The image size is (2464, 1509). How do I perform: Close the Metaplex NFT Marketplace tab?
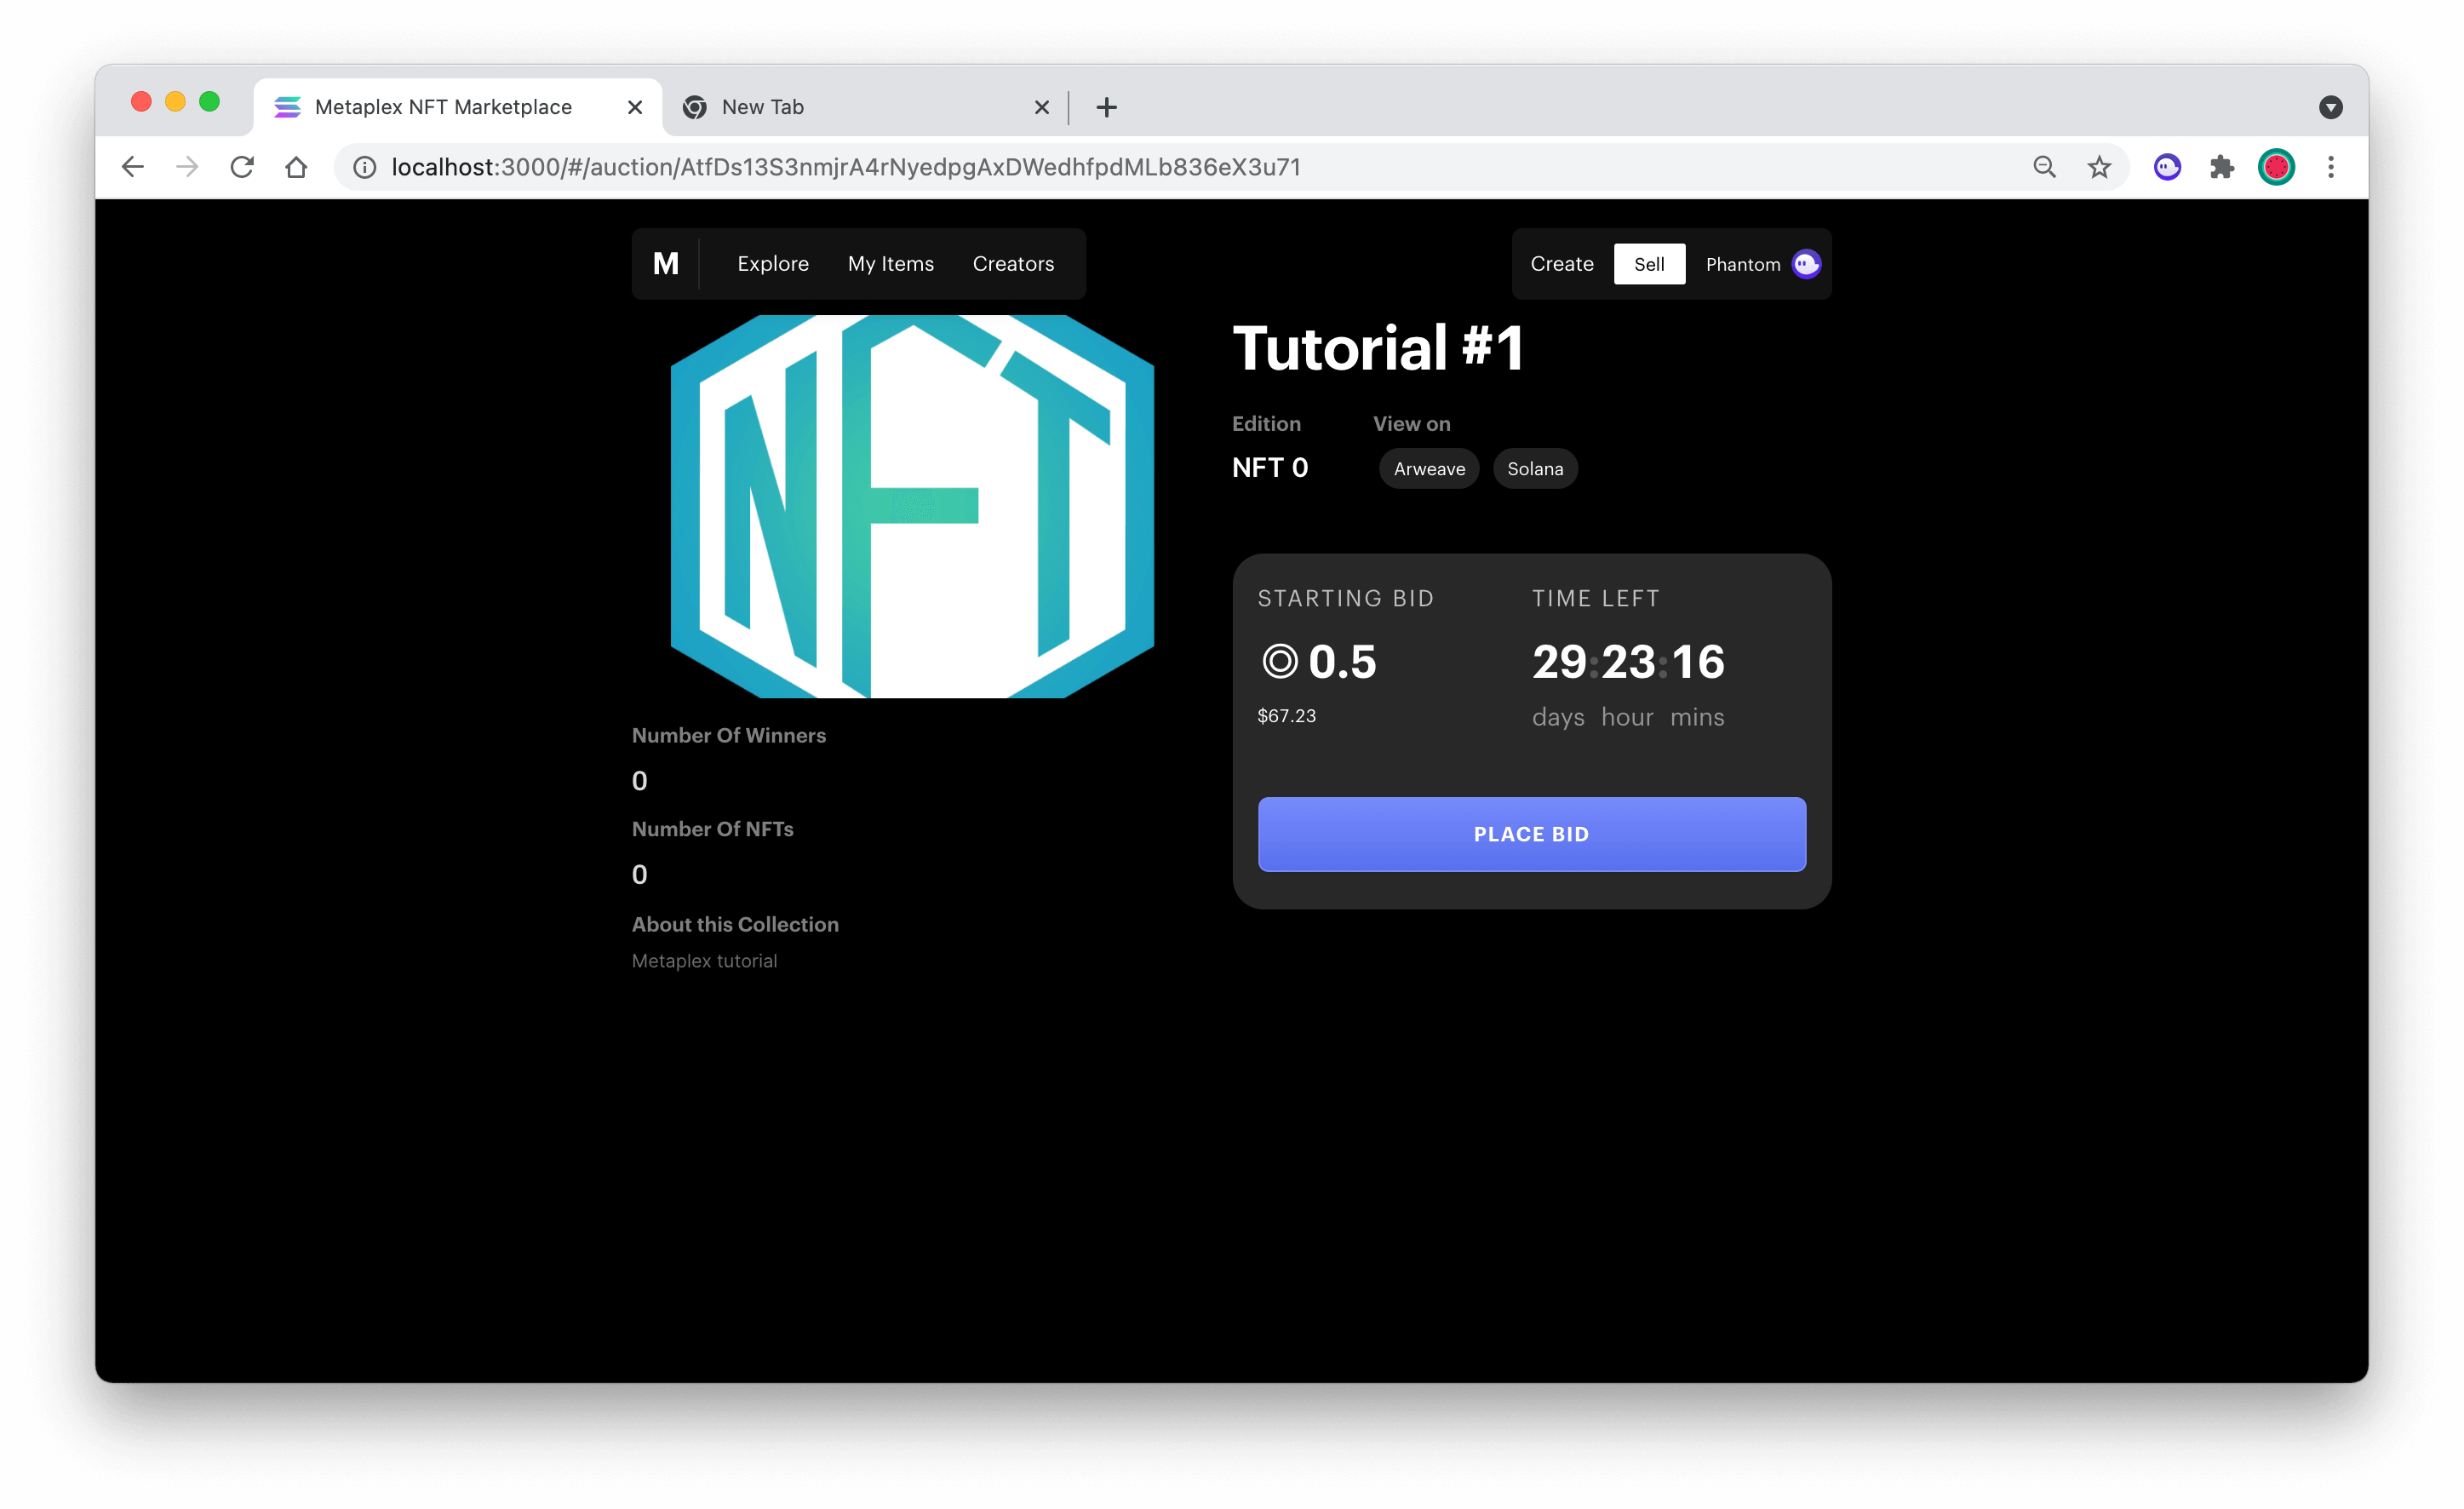point(634,107)
